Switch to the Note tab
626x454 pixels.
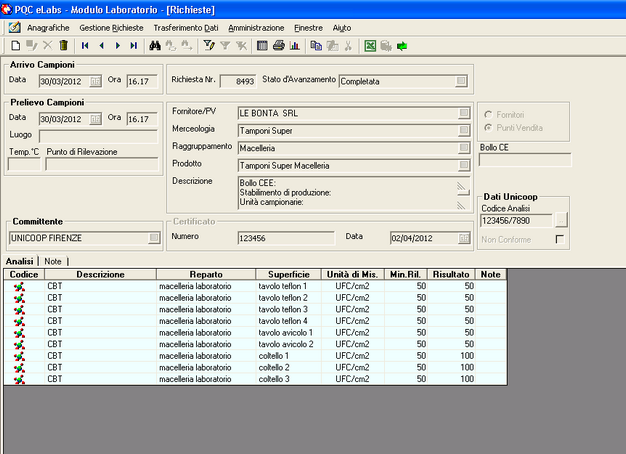54,260
